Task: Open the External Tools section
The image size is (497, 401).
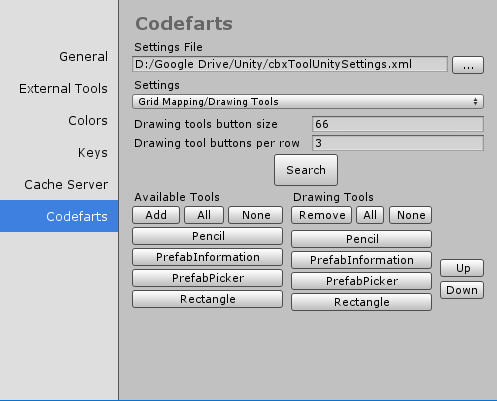Action: (x=63, y=89)
